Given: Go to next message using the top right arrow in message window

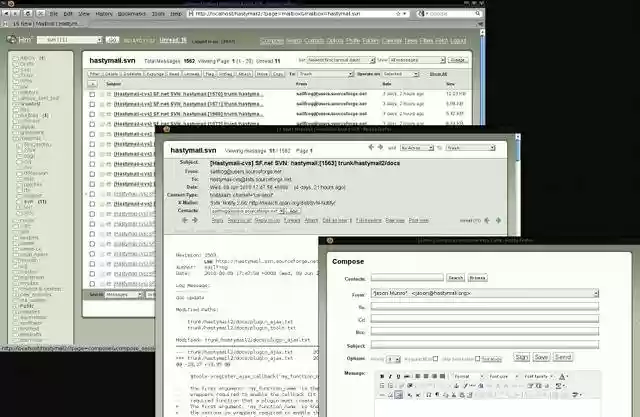Looking at the screenshot, I should point(380,147).
